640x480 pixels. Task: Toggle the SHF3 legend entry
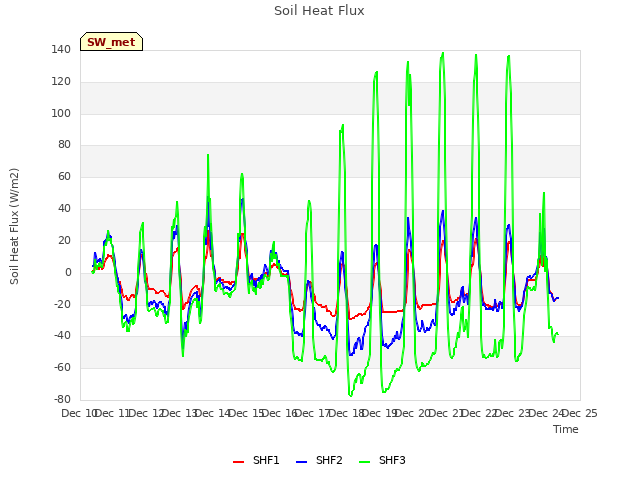point(382,460)
